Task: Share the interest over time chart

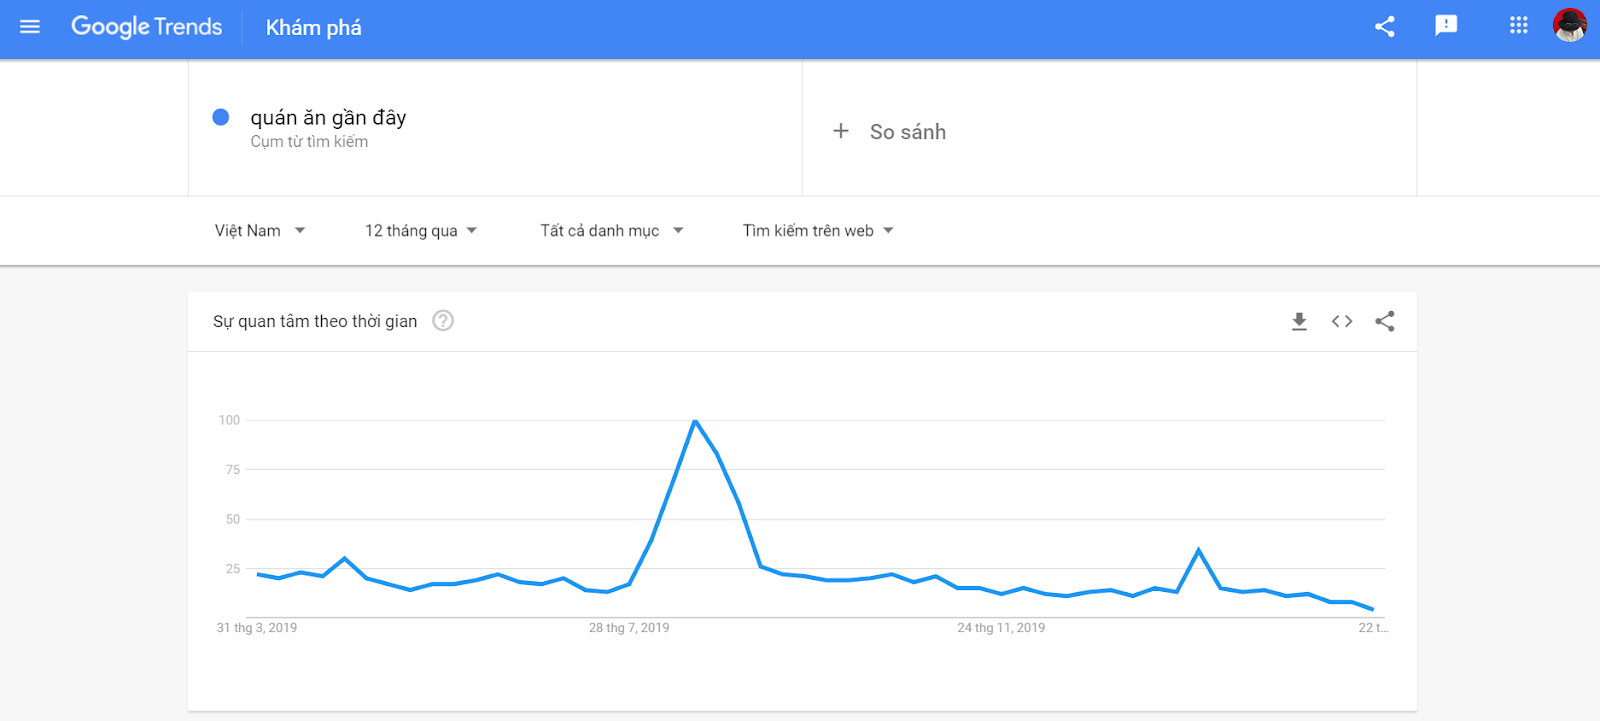Action: pos(1385,321)
